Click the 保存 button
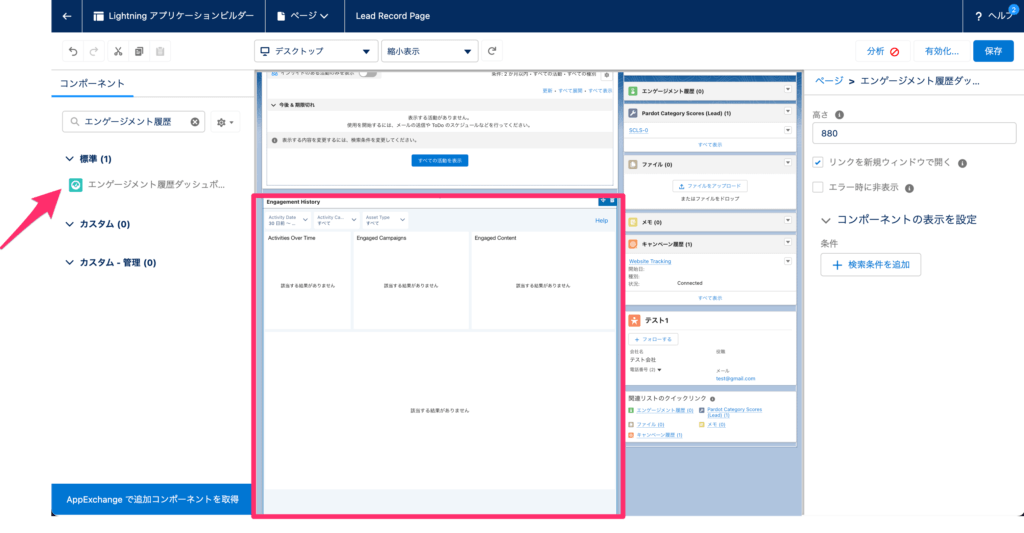The image size is (1024, 533). point(992,51)
